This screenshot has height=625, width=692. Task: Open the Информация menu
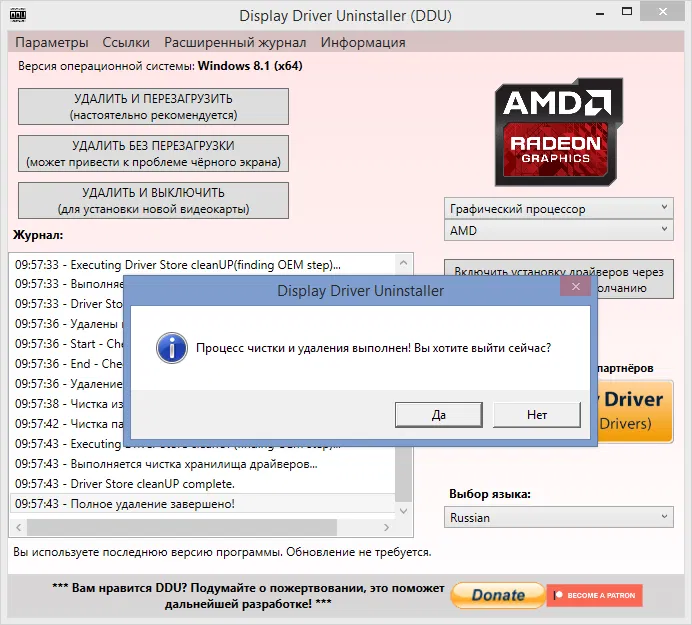363,42
